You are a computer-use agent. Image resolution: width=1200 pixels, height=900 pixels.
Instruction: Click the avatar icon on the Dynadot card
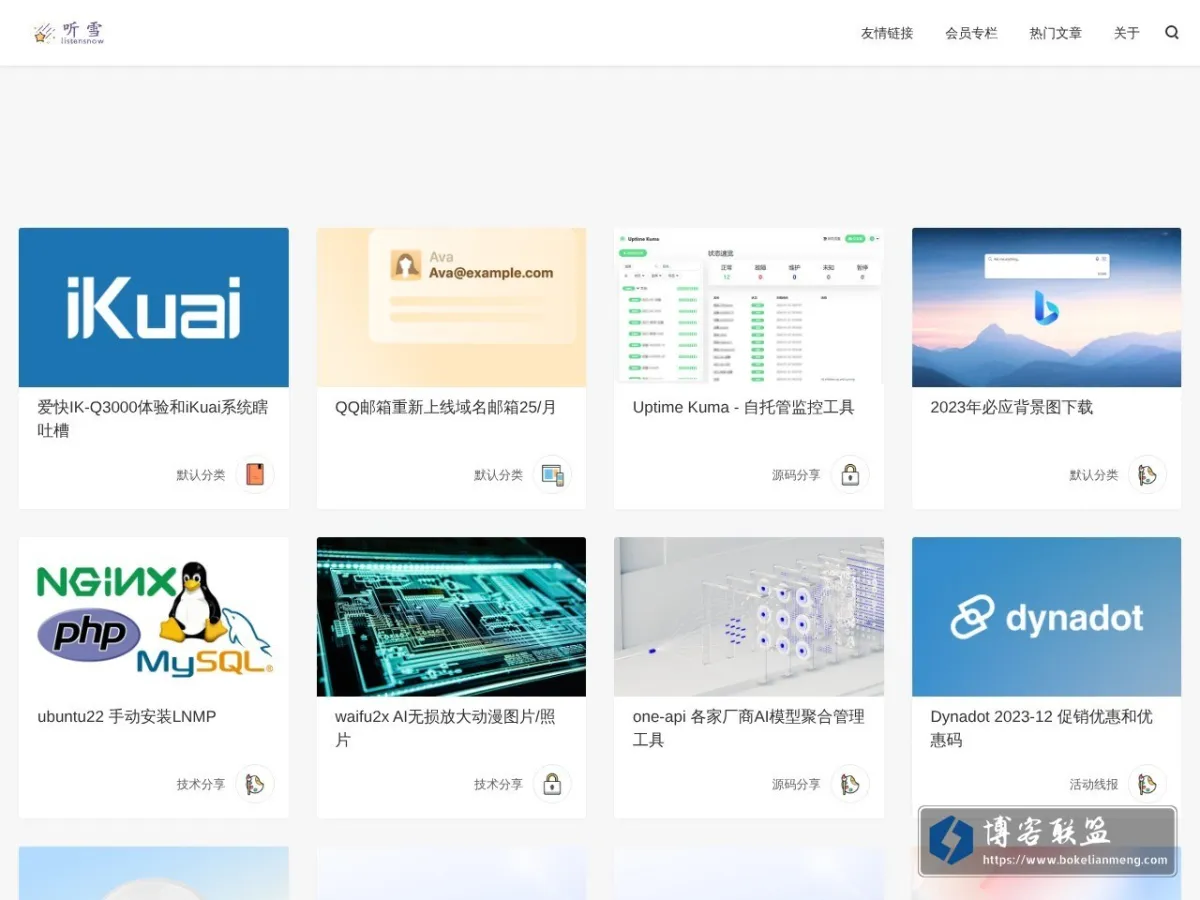(1147, 784)
